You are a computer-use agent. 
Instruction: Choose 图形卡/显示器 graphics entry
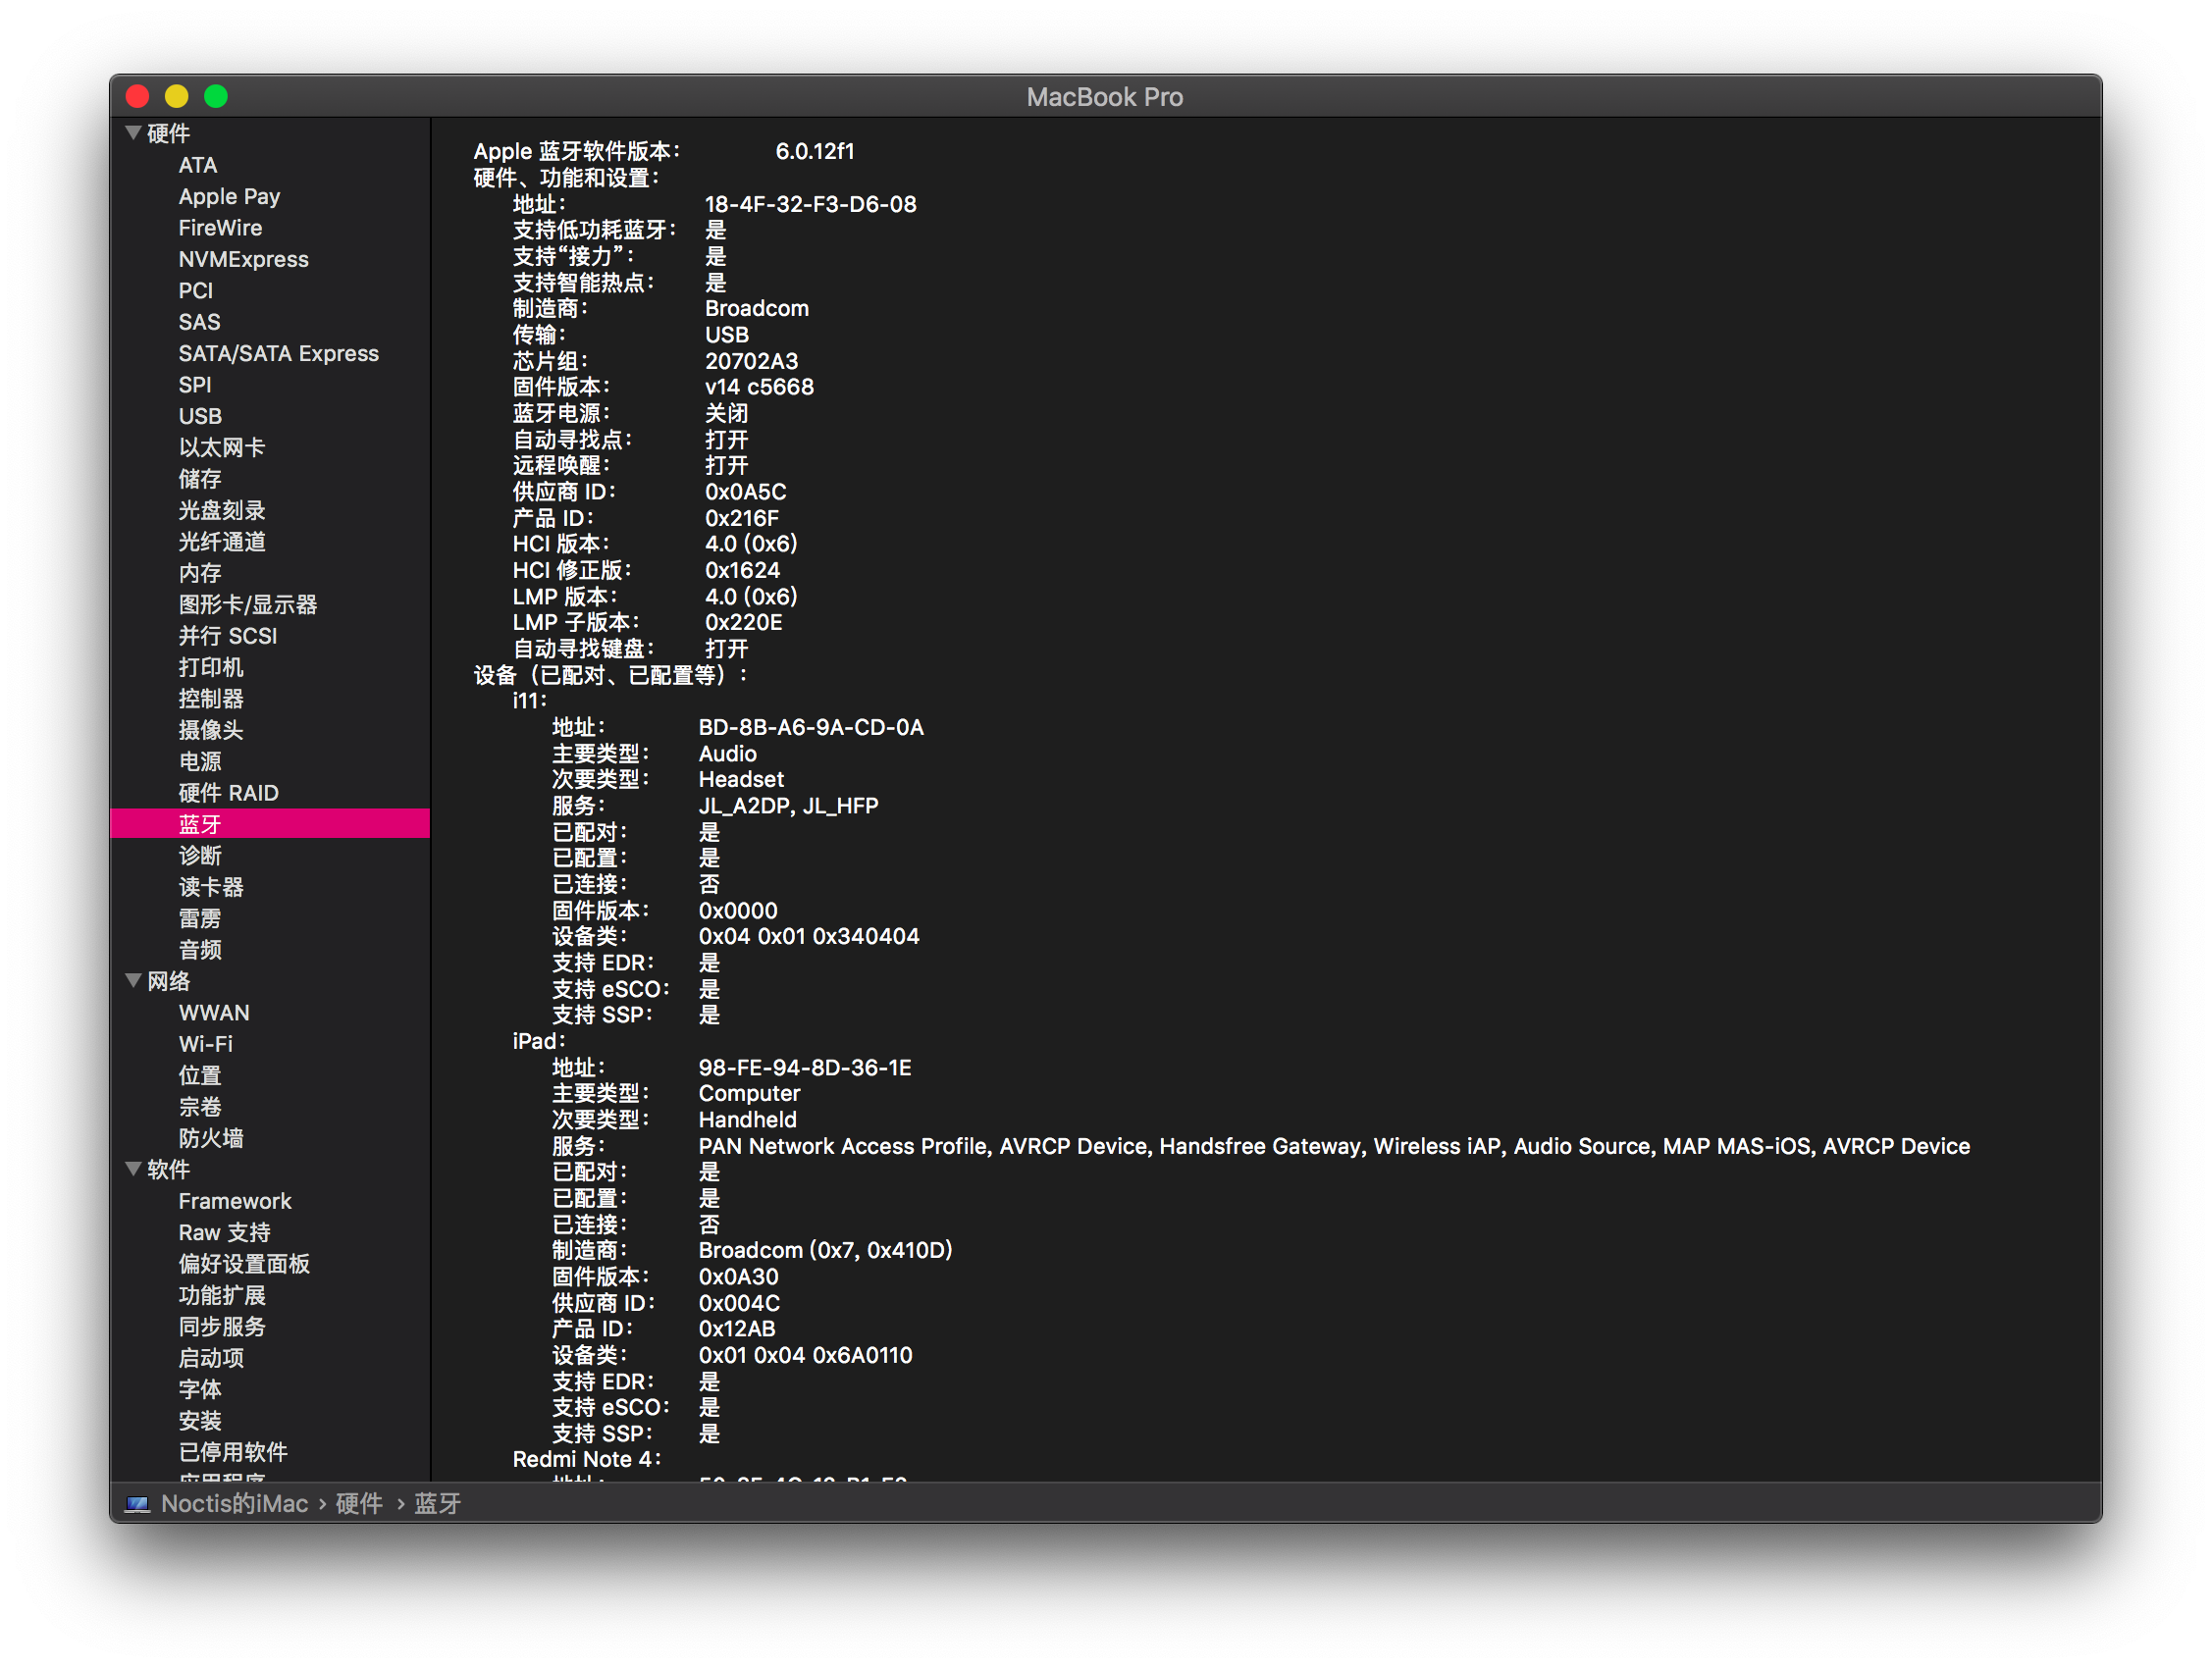247,605
